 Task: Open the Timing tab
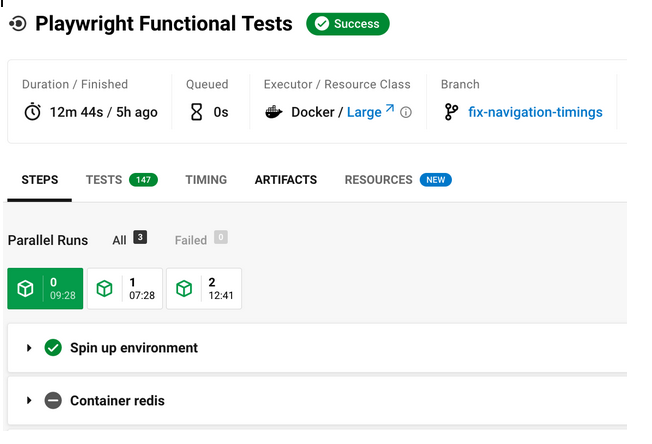point(206,180)
